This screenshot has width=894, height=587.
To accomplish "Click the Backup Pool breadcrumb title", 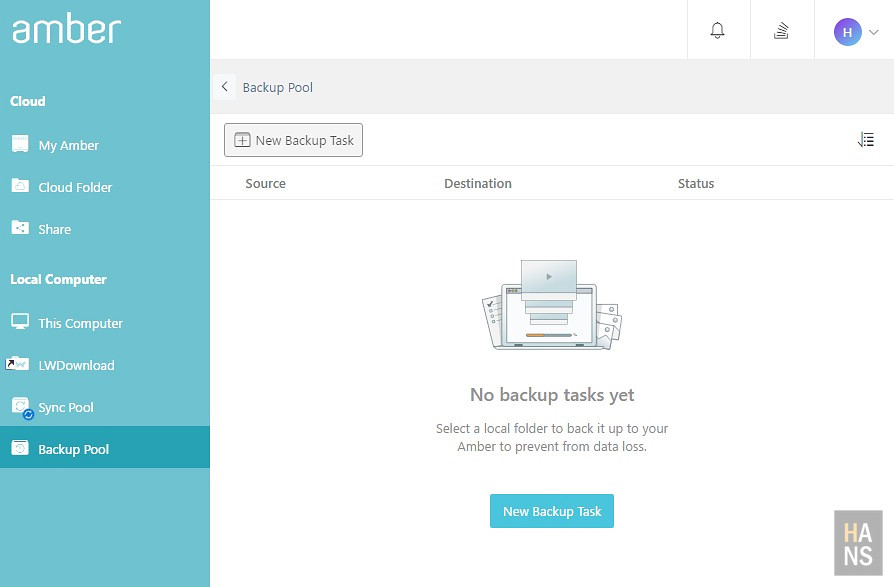I will point(278,87).
